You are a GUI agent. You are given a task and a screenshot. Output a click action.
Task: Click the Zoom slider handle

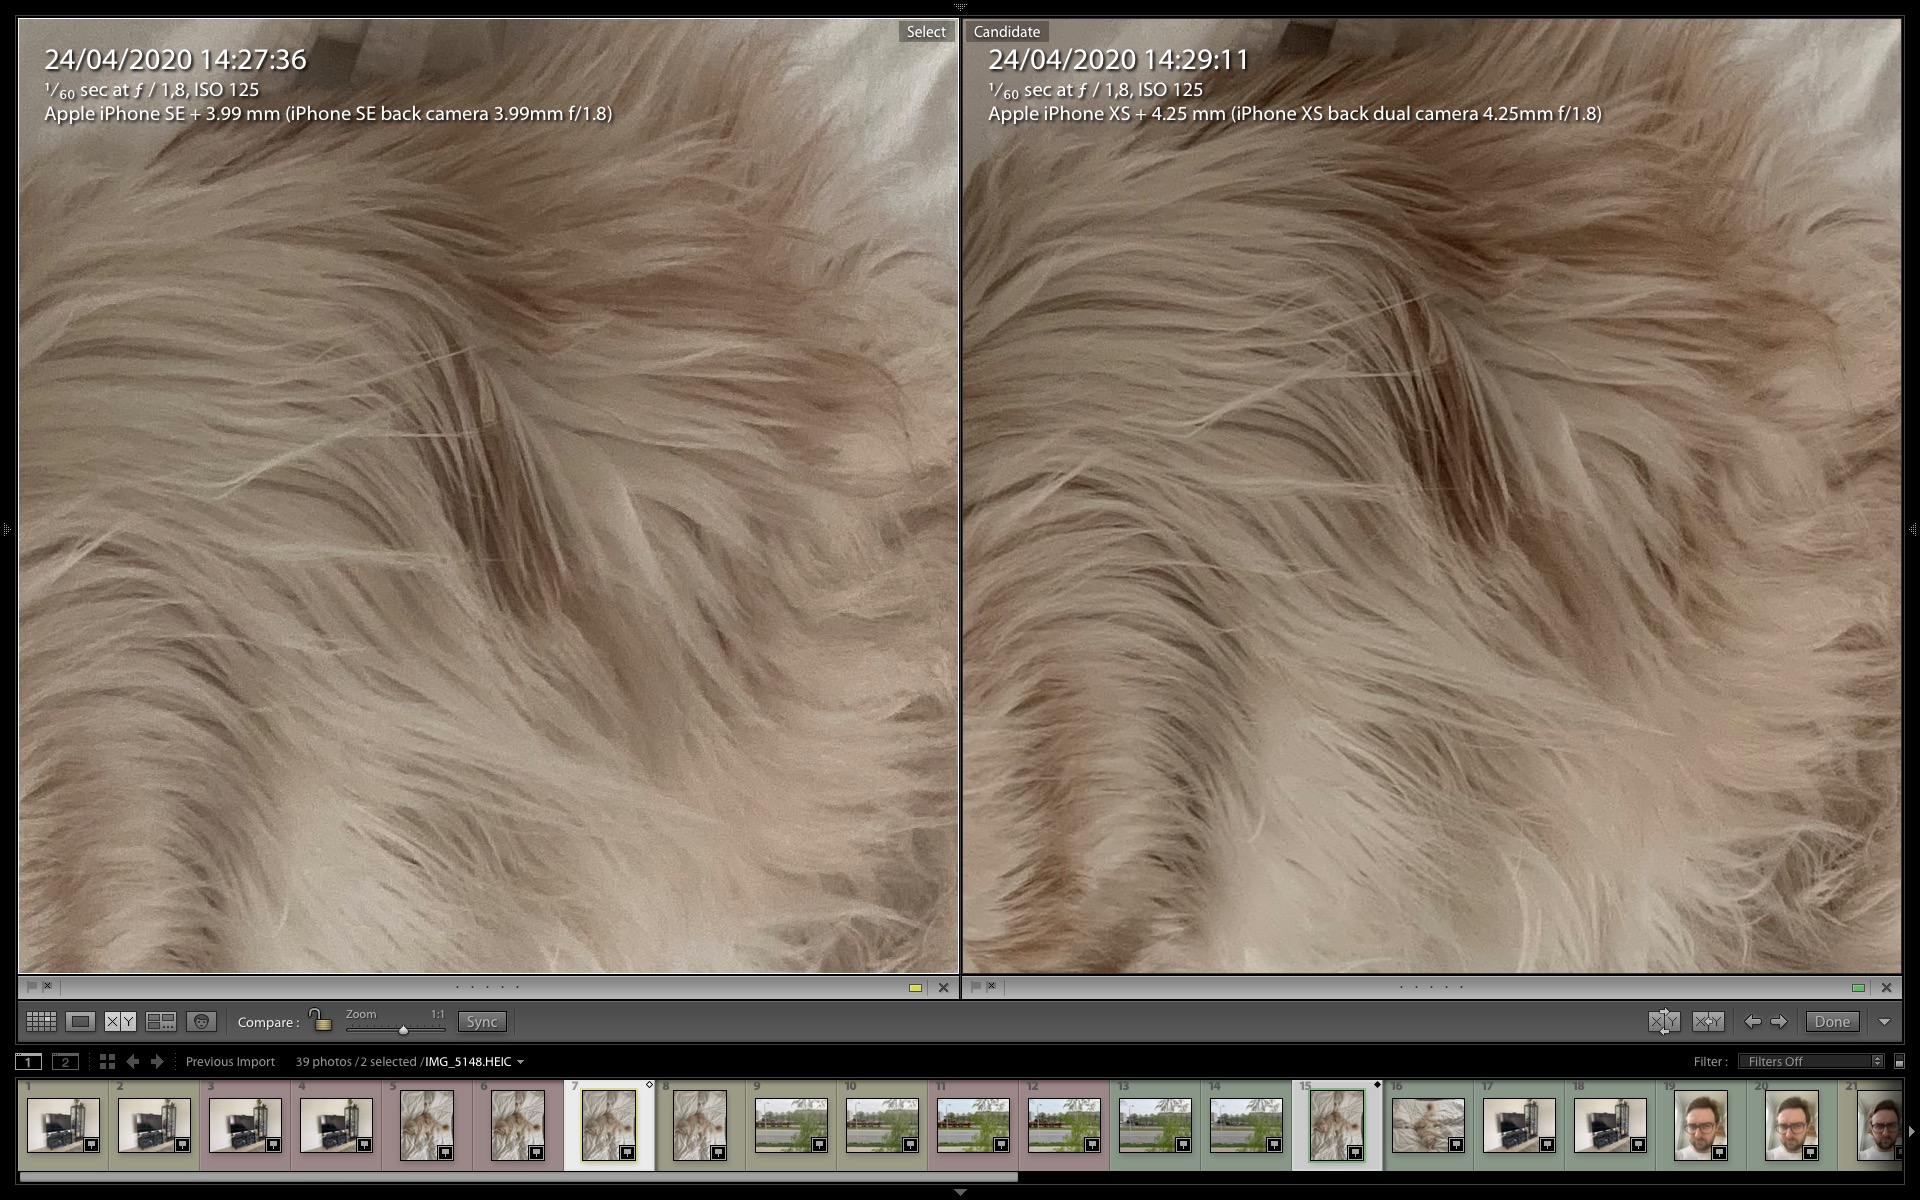[403, 1028]
